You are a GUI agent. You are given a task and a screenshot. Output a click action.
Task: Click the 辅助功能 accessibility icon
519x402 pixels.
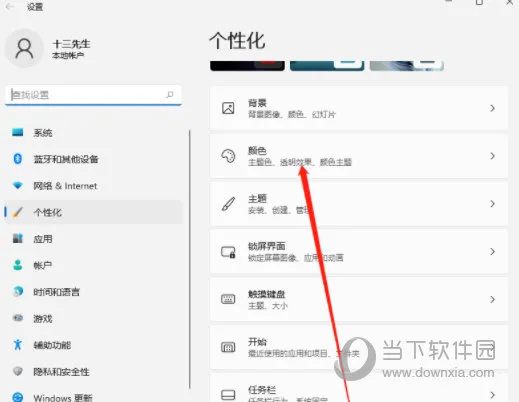tap(18, 345)
